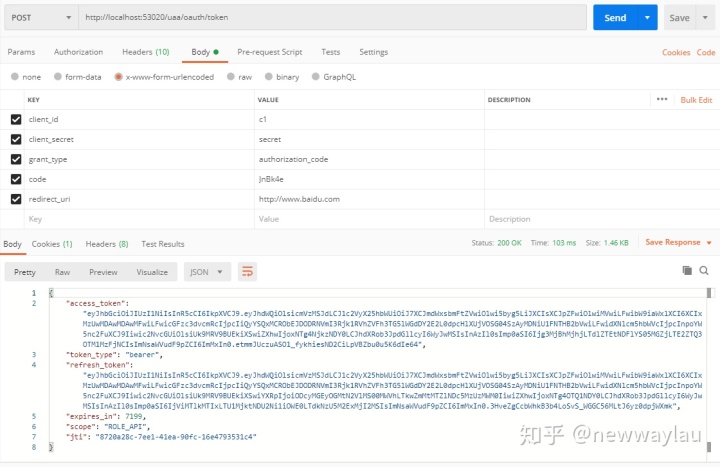The image size is (720, 467).
Task: Click the value 'authorization_code'
Action: [x=293, y=159]
